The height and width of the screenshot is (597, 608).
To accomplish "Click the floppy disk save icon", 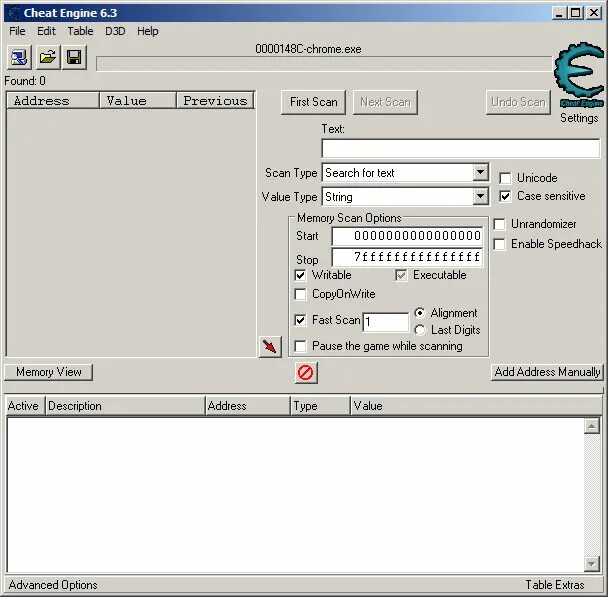I will pos(74,57).
